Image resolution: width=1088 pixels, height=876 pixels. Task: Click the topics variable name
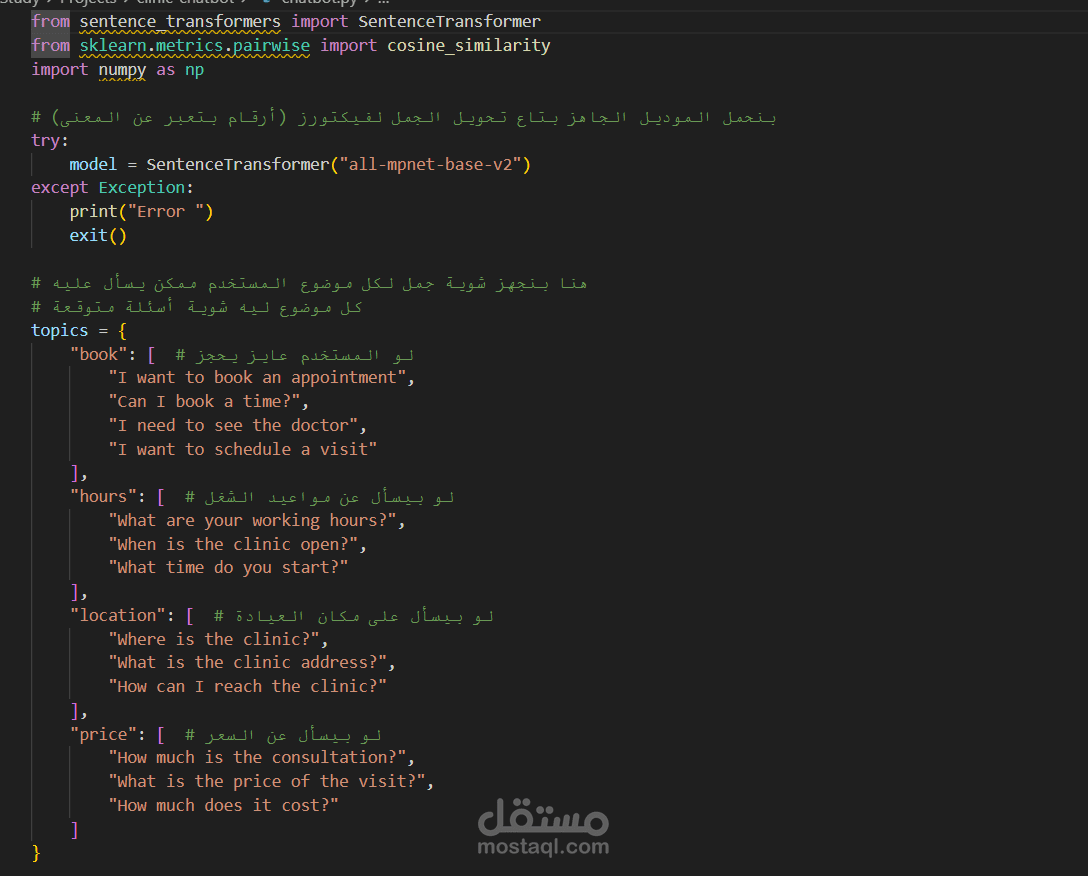(x=60, y=331)
